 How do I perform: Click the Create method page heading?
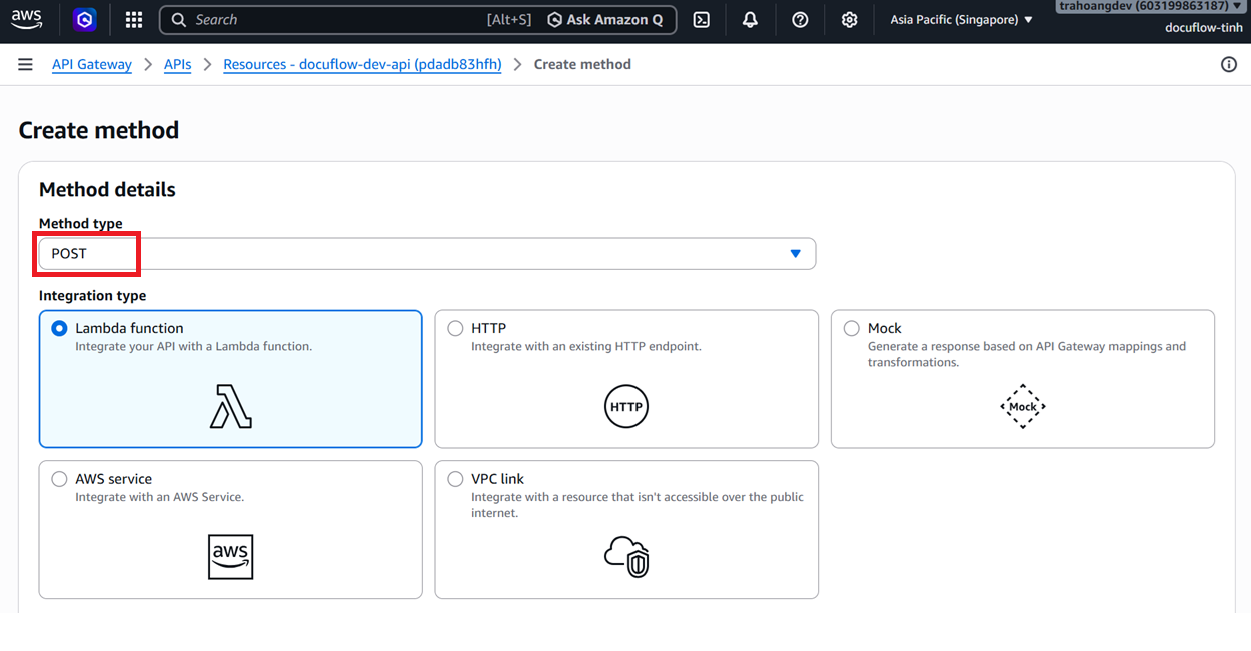click(99, 130)
